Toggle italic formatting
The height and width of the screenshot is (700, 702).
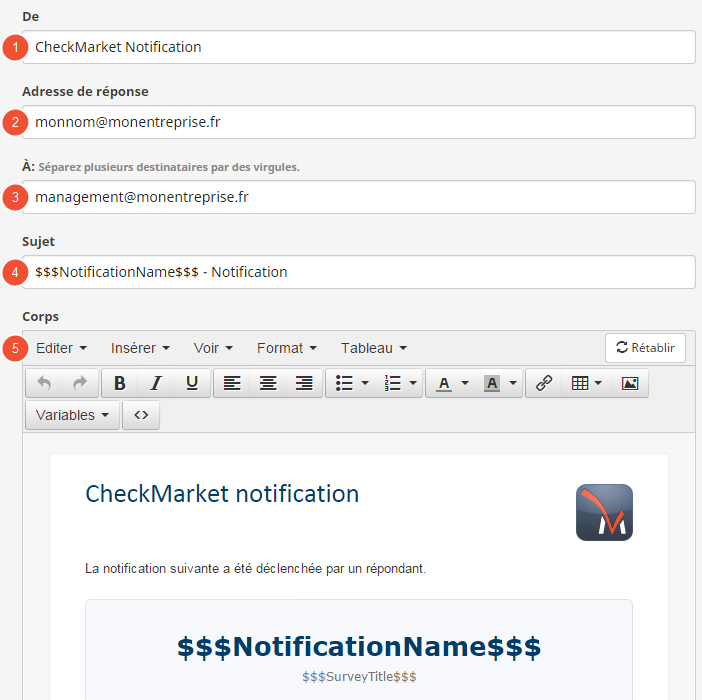pos(156,384)
